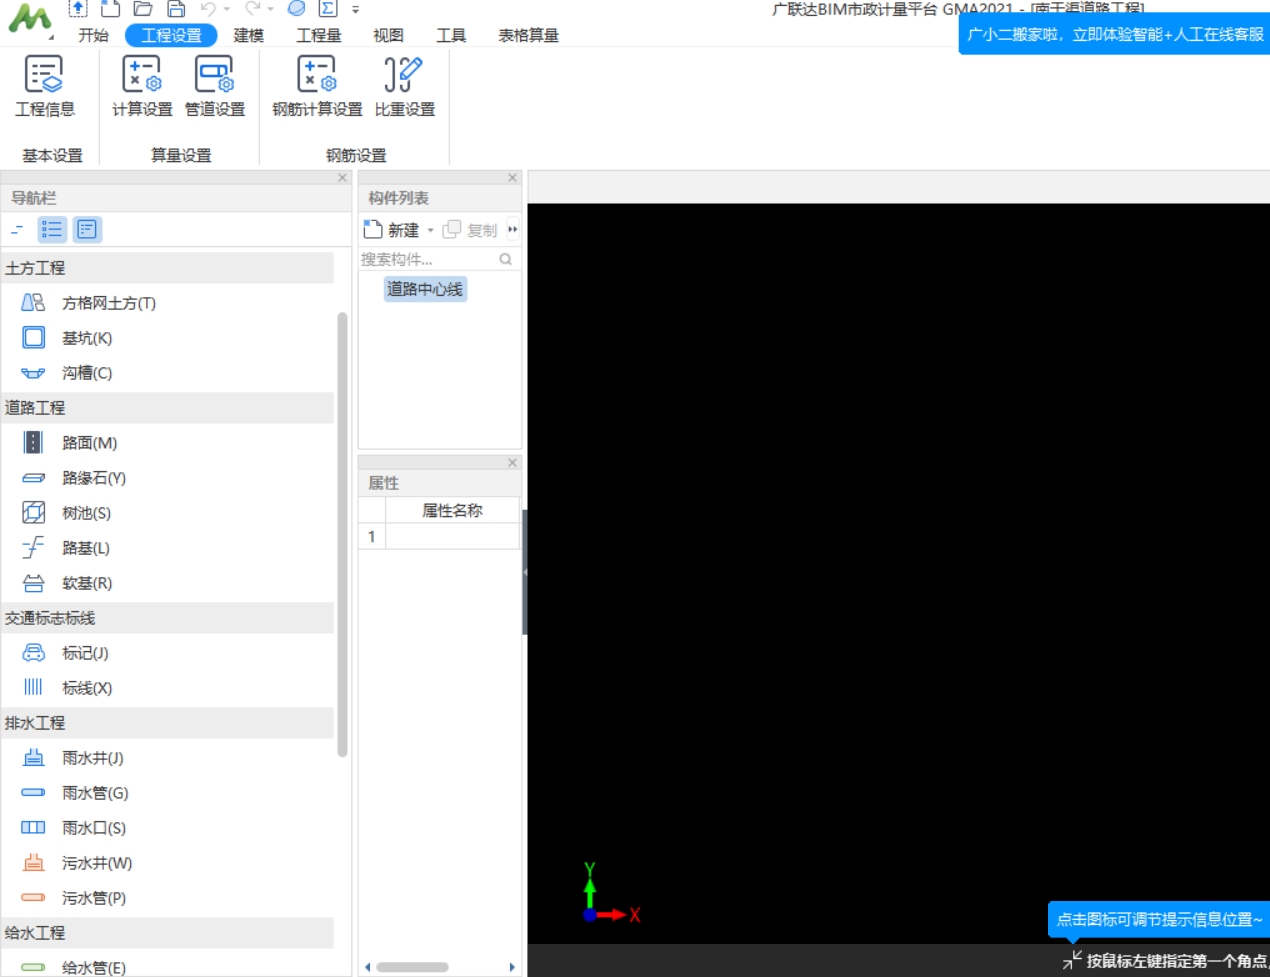
Task: Open 钢筋计算设置 rebar calculation settings
Action: 317,87
